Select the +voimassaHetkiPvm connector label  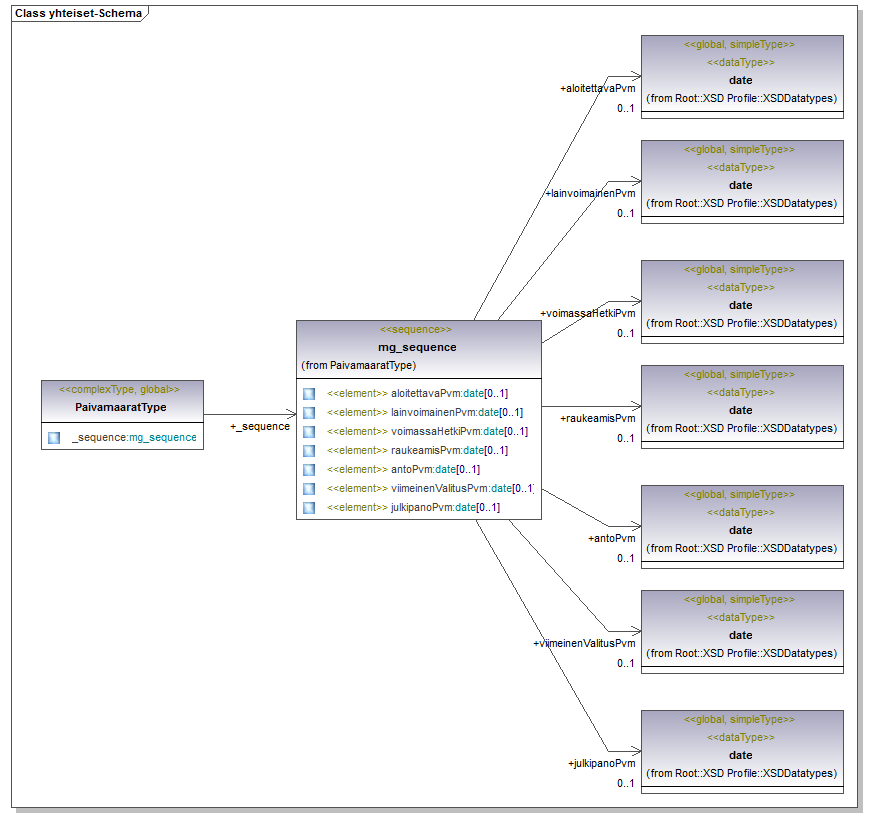587,313
